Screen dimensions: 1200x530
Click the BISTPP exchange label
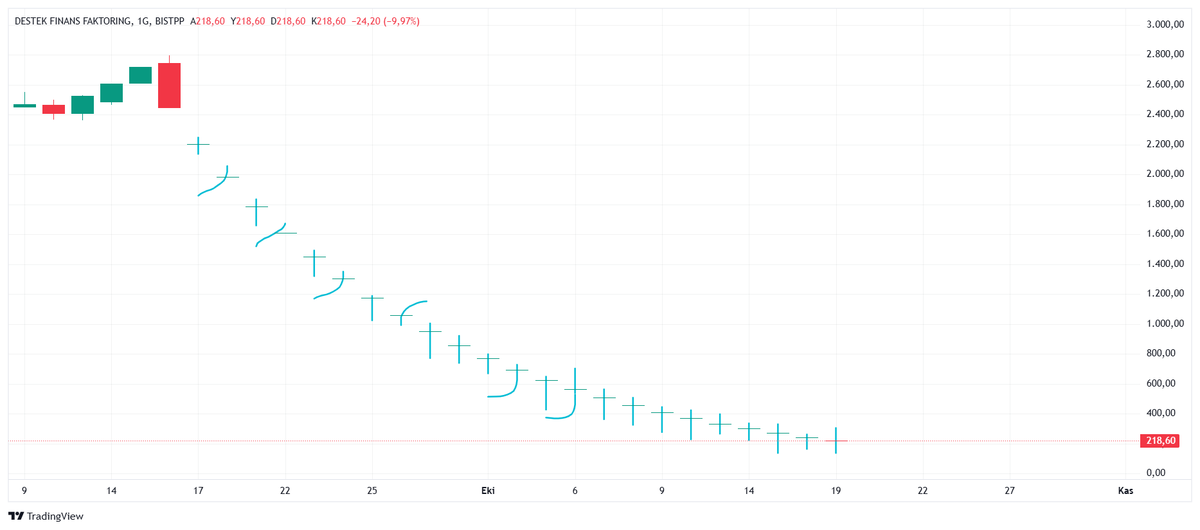coord(169,21)
